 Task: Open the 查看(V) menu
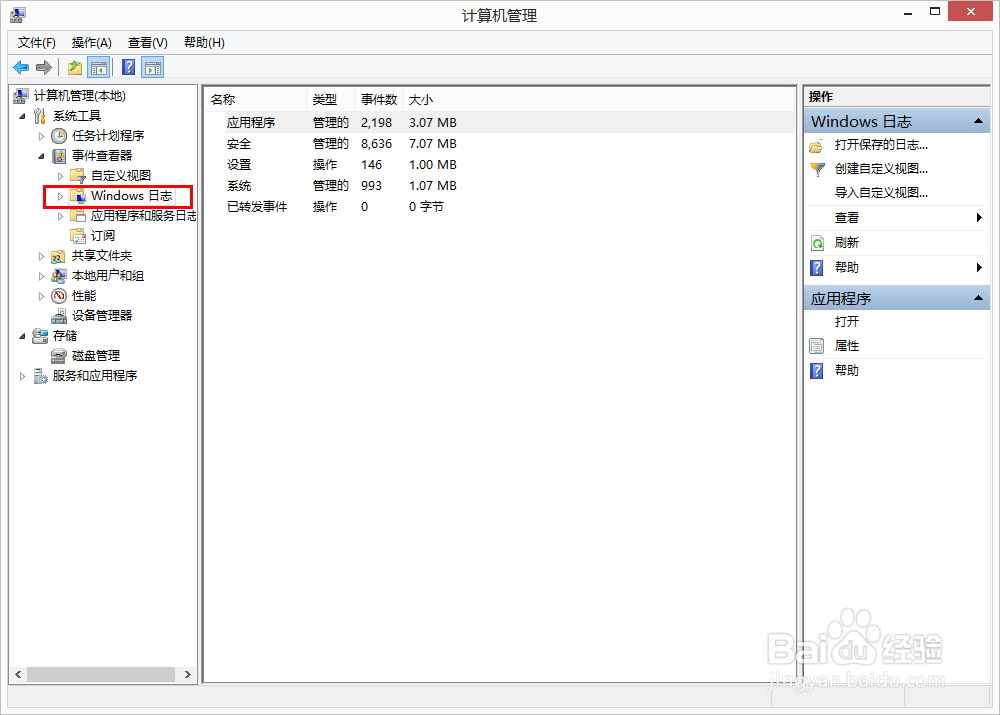(x=147, y=43)
